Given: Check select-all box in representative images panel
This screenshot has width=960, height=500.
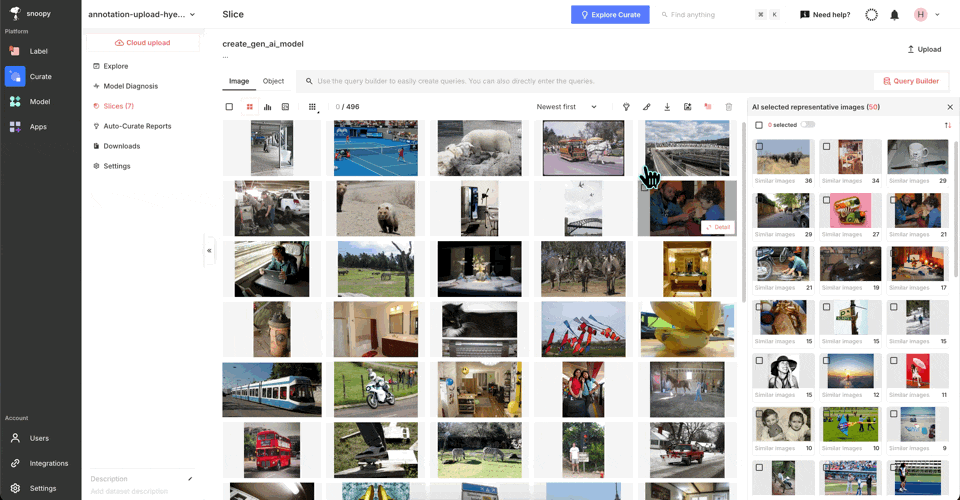Looking at the screenshot, I should pos(759,125).
